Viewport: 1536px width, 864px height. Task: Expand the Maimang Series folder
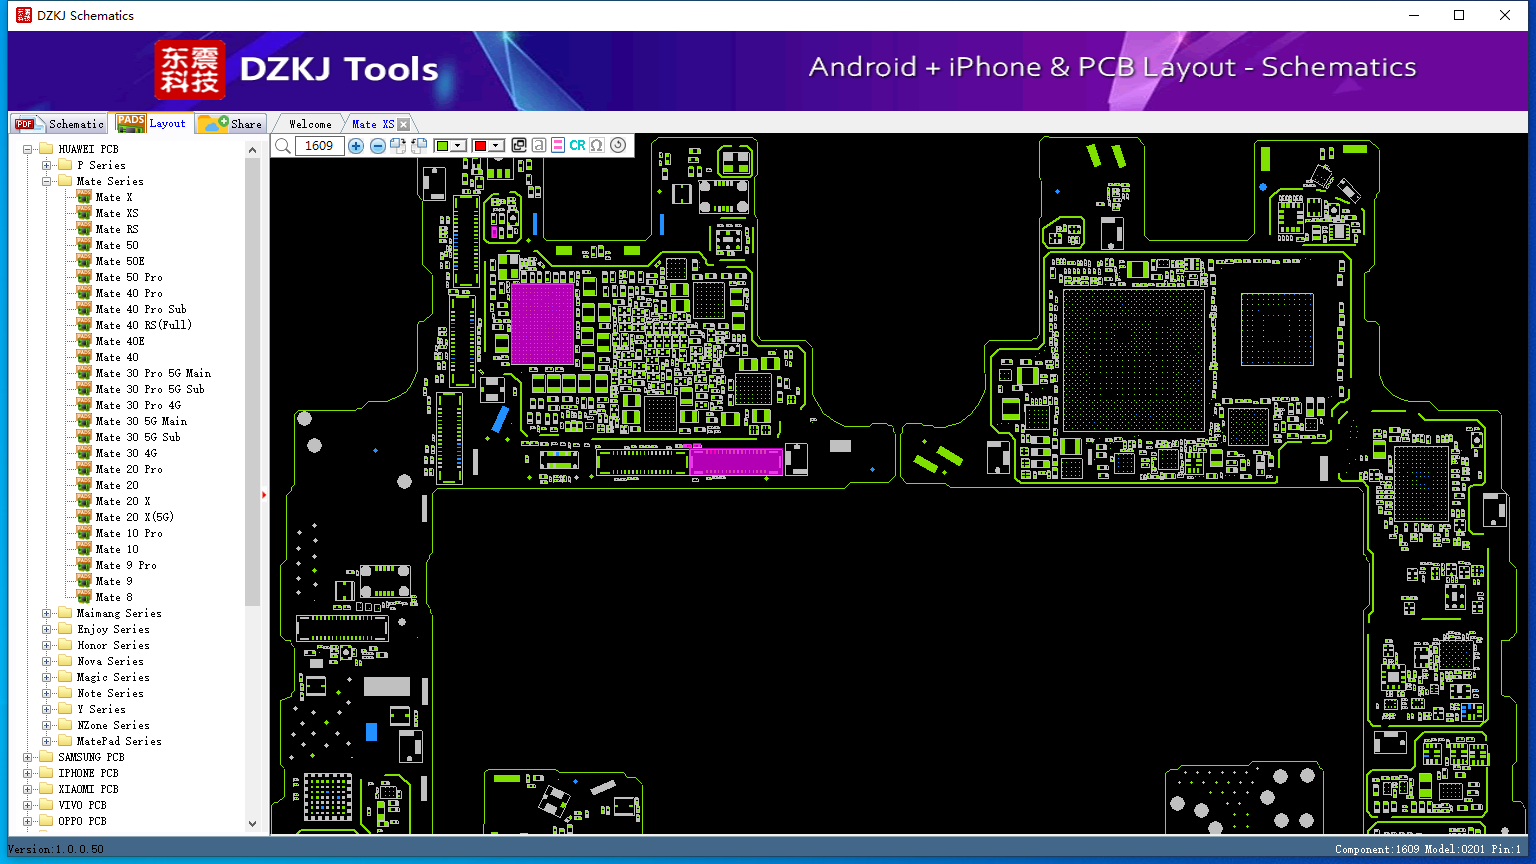[46, 613]
